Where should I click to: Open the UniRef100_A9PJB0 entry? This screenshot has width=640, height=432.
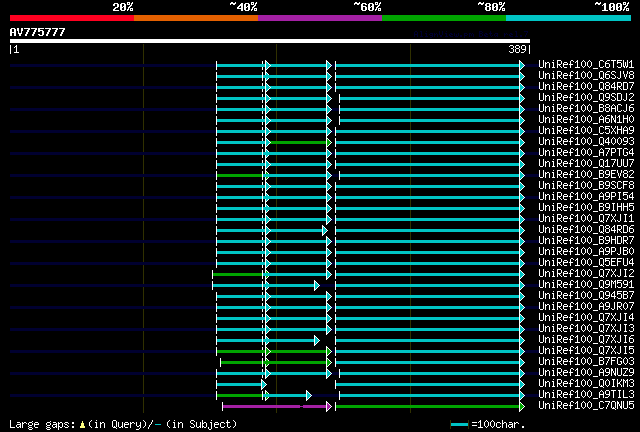pyautogui.click(x=586, y=252)
